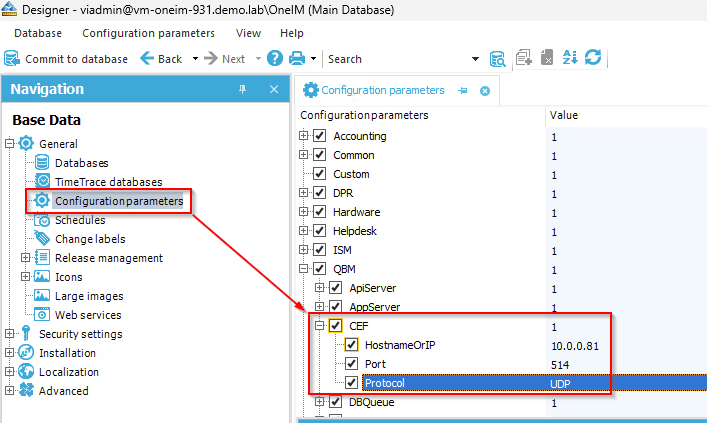The image size is (707, 423).
Task: Click the Icons picture icon
Action: [42, 276]
